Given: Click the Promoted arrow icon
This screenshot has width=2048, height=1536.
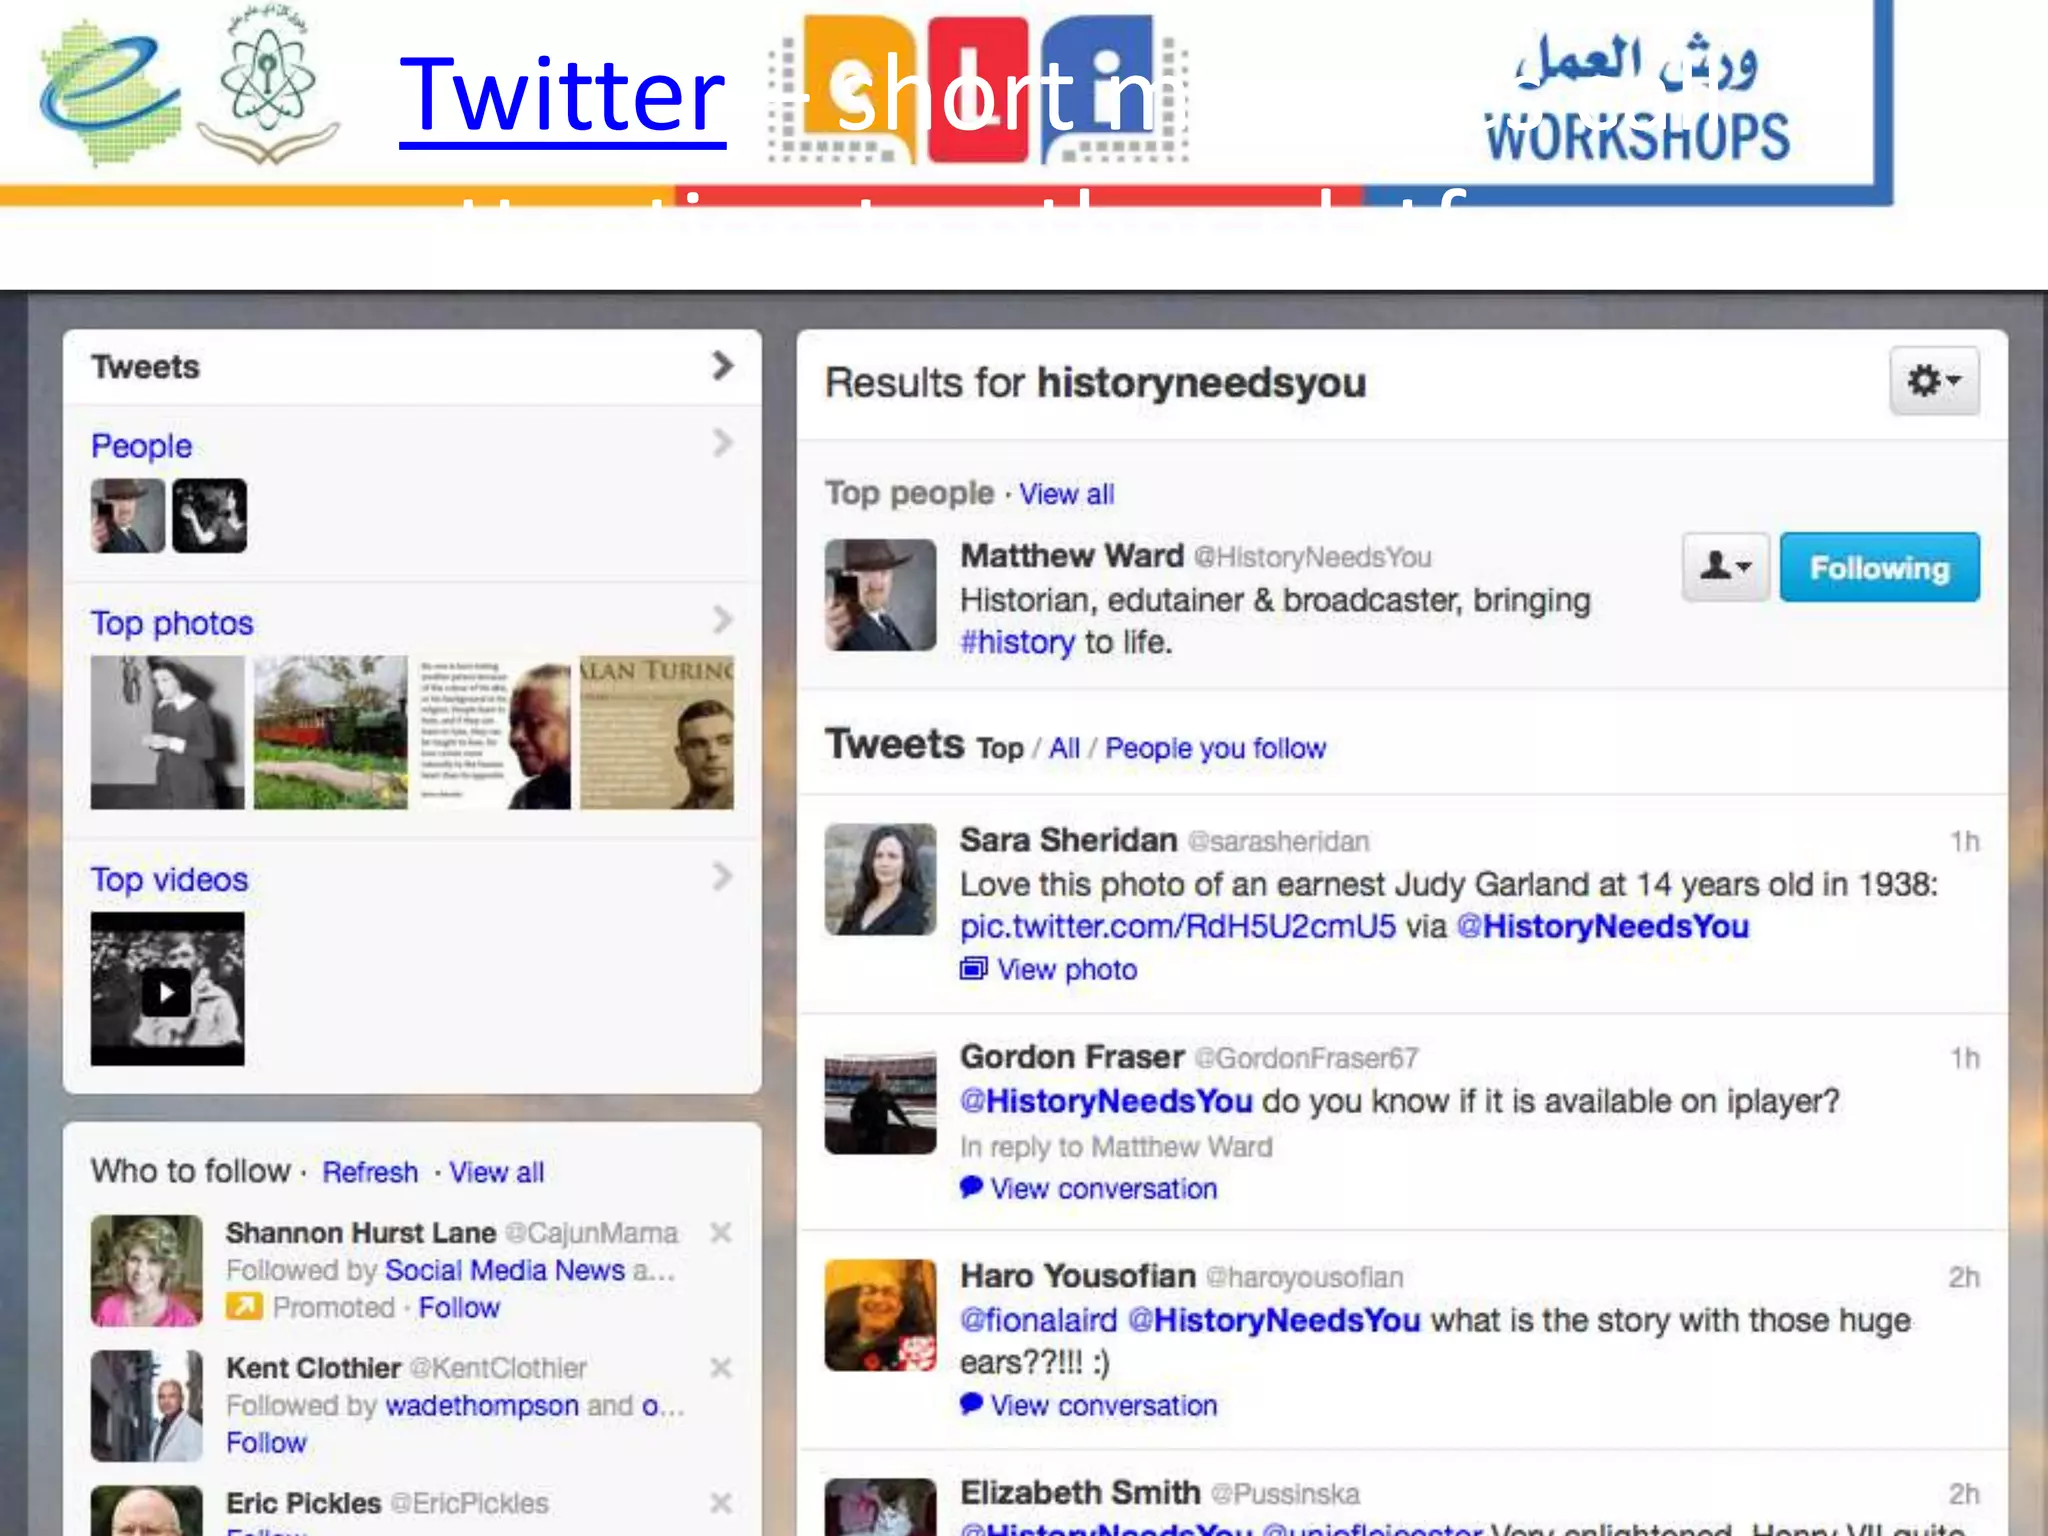Looking at the screenshot, I should (244, 1306).
